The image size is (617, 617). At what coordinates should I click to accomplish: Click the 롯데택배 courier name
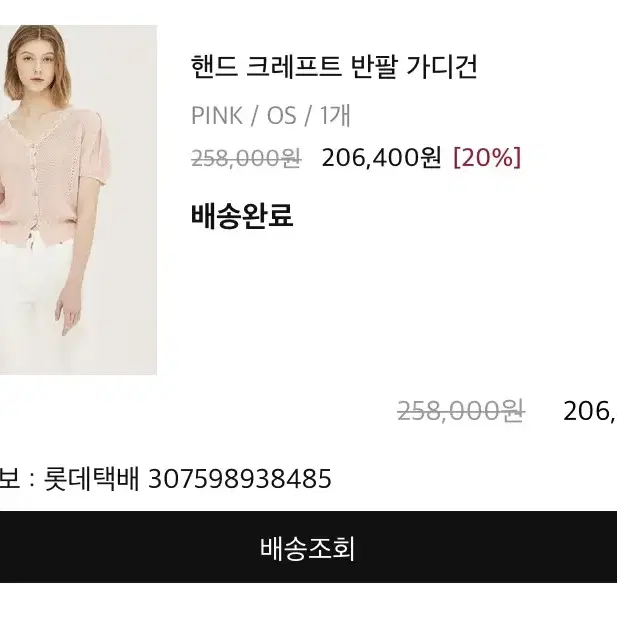click(x=91, y=478)
